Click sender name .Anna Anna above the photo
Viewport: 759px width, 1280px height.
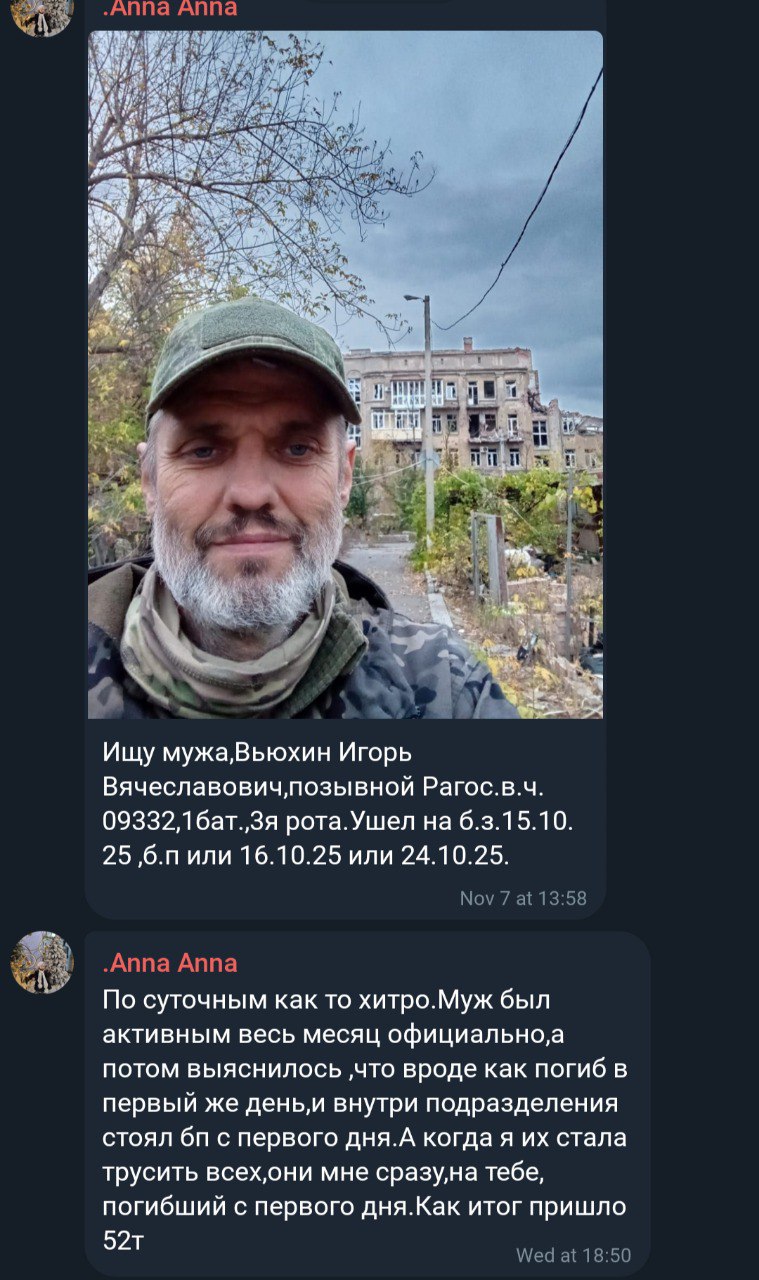pos(170,9)
